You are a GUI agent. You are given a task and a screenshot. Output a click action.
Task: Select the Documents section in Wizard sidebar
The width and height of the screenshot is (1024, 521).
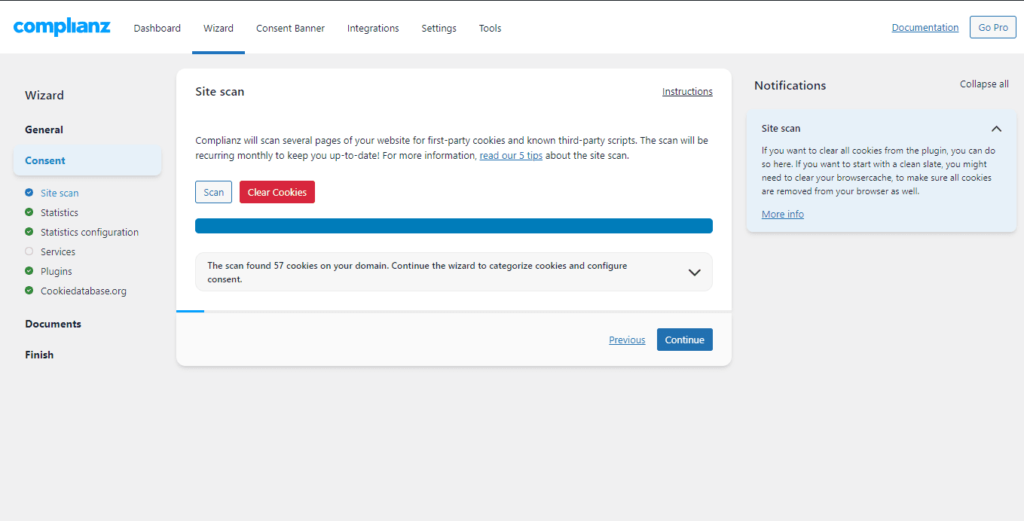tap(53, 324)
